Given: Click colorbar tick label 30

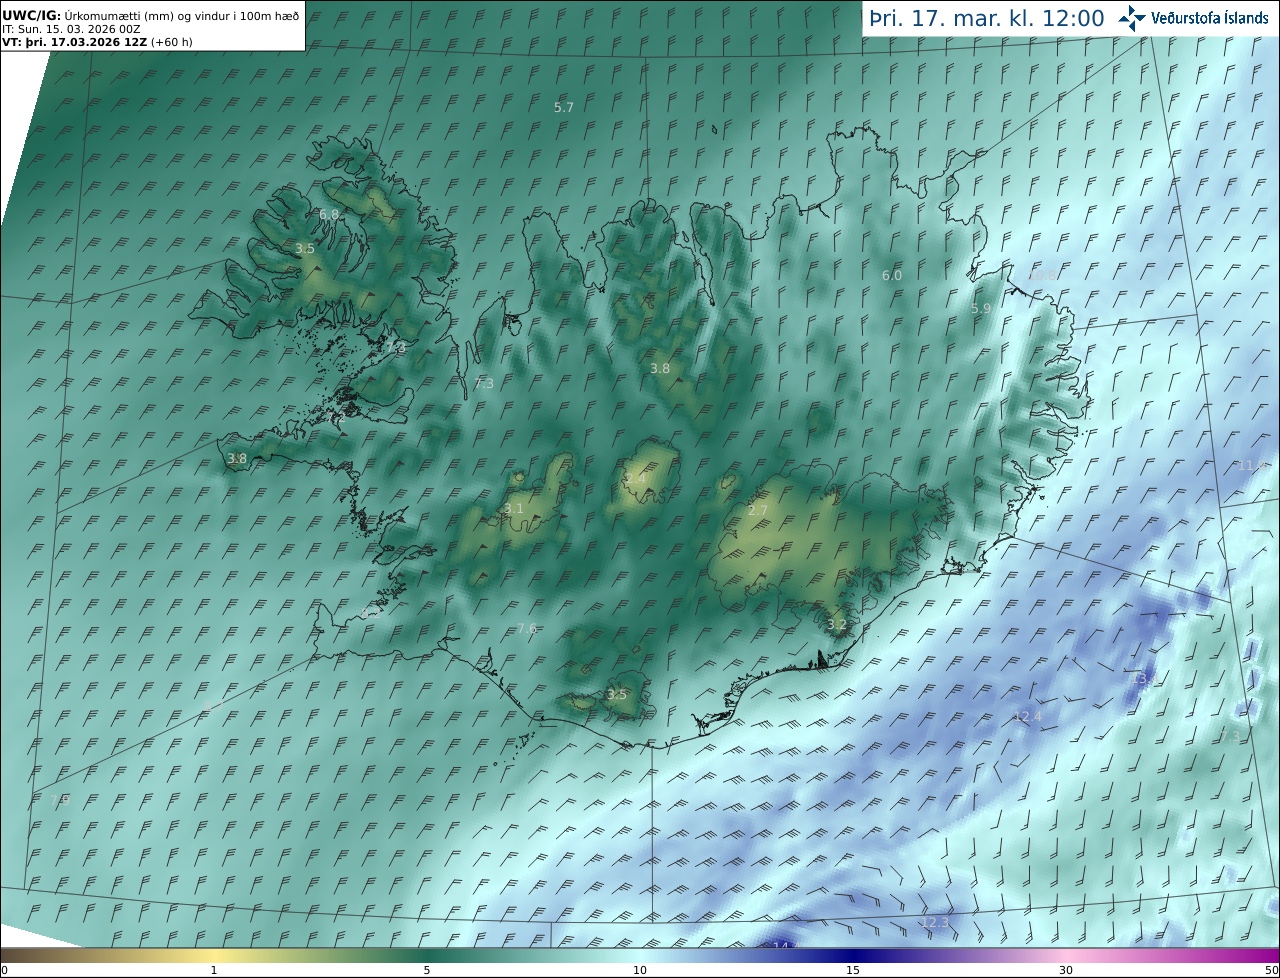Looking at the screenshot, I should (x=1066, y=970).
